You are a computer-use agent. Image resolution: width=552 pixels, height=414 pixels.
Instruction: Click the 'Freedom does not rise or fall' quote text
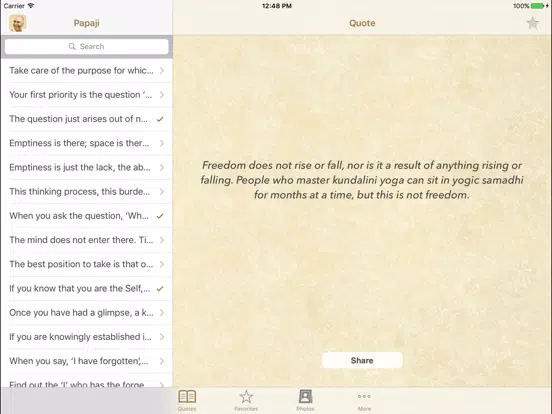[x=362, y=180]
